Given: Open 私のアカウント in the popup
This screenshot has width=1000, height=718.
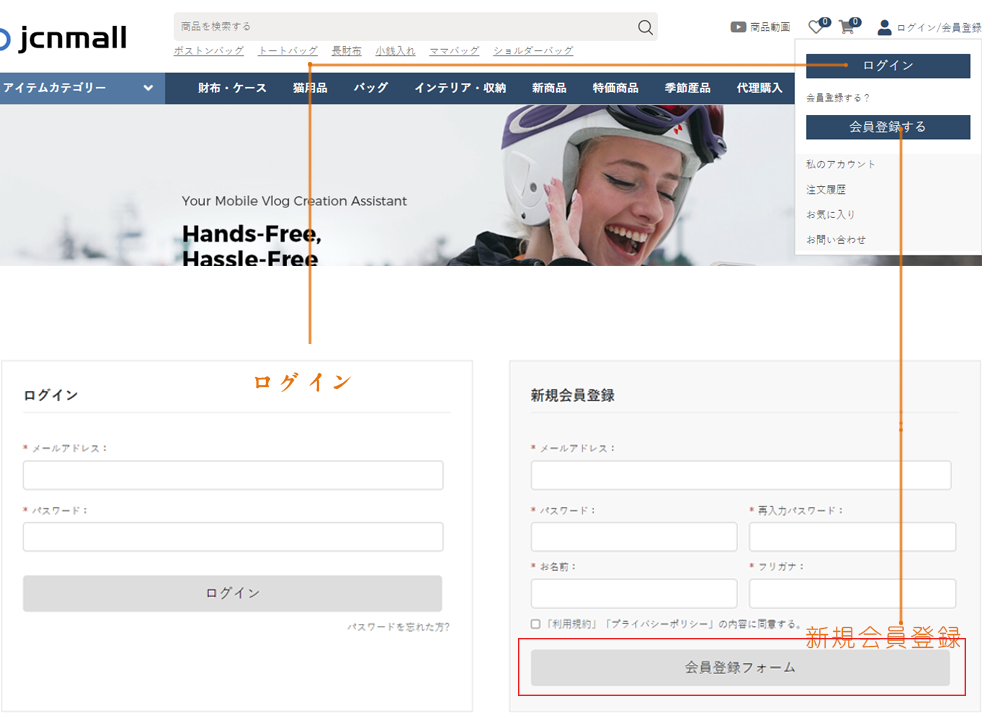Looking at the screenshot, I should pos(841,164).
